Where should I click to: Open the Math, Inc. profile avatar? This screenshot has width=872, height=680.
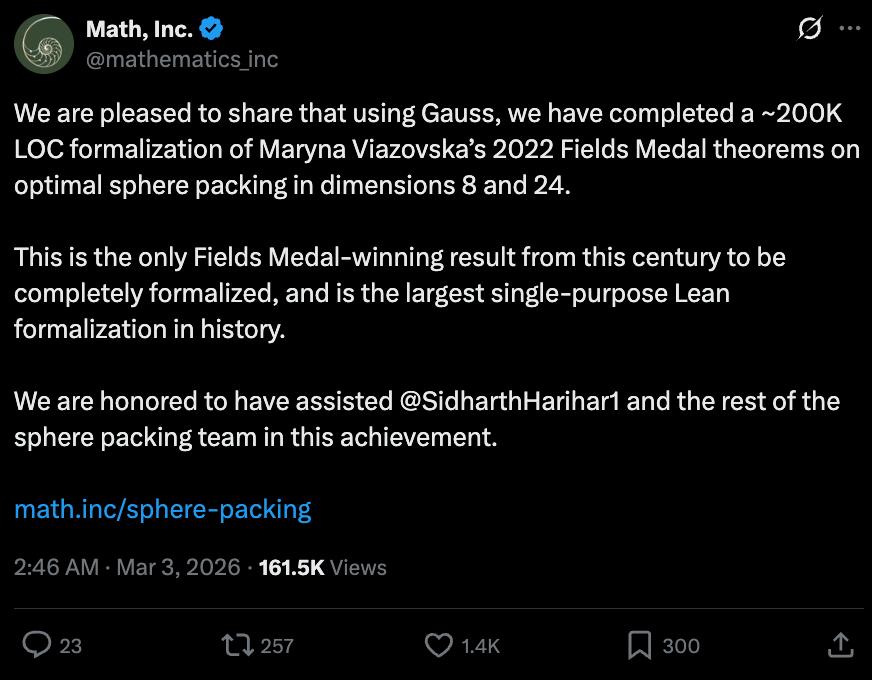pyautogui.click(x=43, y=44)
